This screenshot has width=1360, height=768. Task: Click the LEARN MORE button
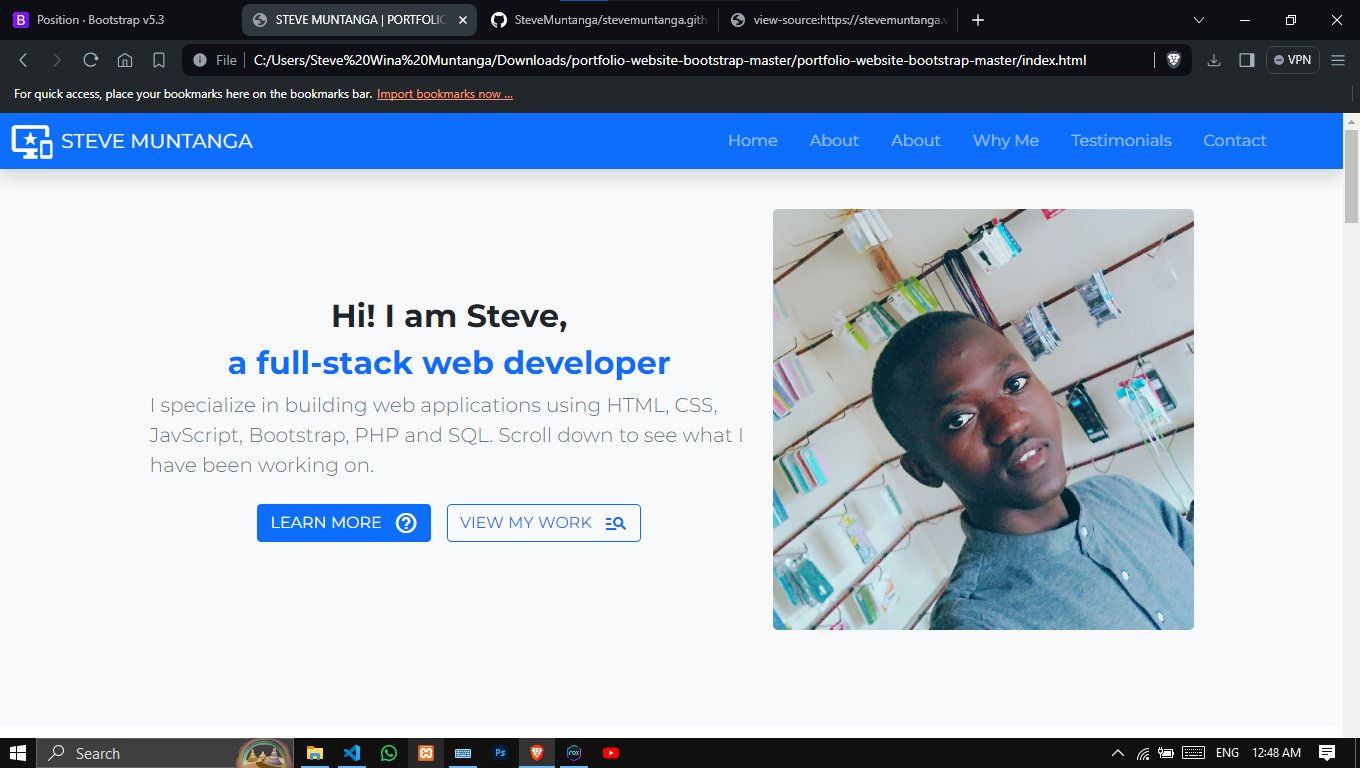coord(343,522)
